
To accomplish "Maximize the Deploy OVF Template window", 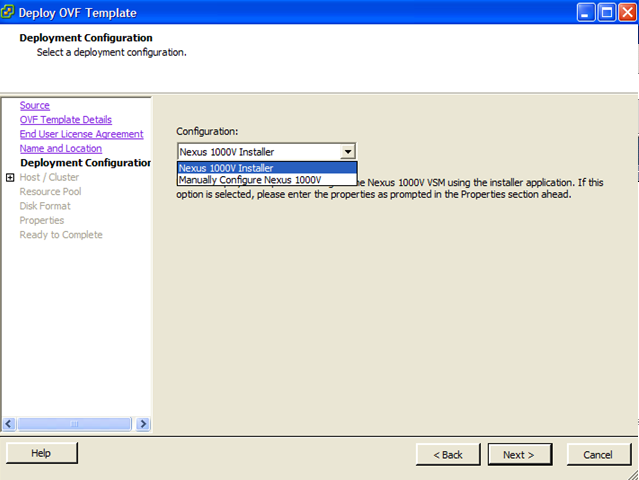I will tap(606, 13).
